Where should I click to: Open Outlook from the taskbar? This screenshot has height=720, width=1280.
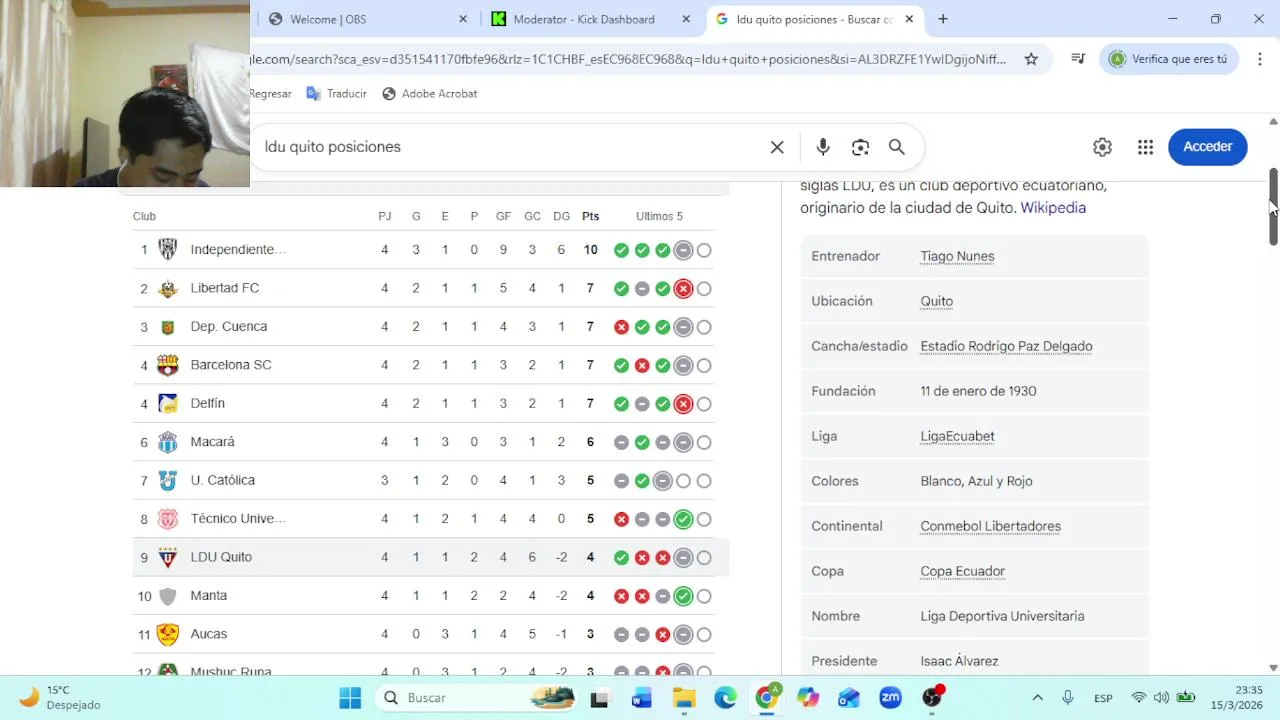tap(849, 698)
